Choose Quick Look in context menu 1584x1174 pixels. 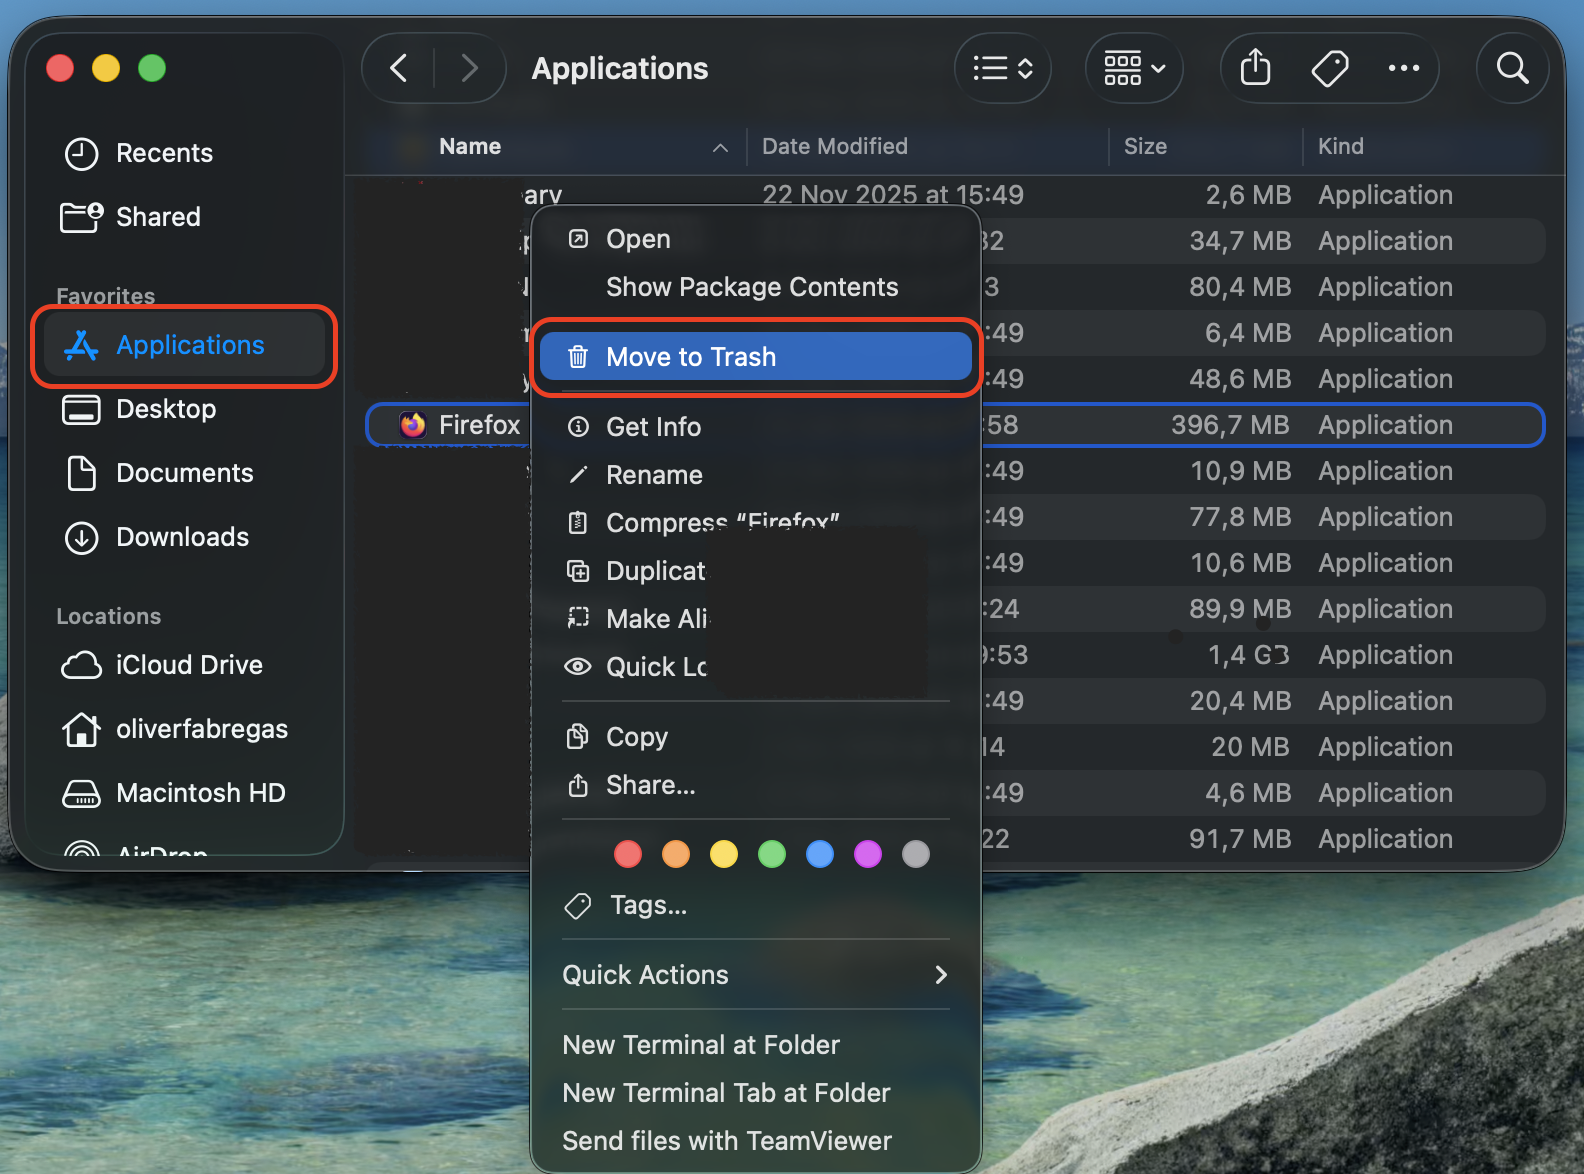[755, 667]
